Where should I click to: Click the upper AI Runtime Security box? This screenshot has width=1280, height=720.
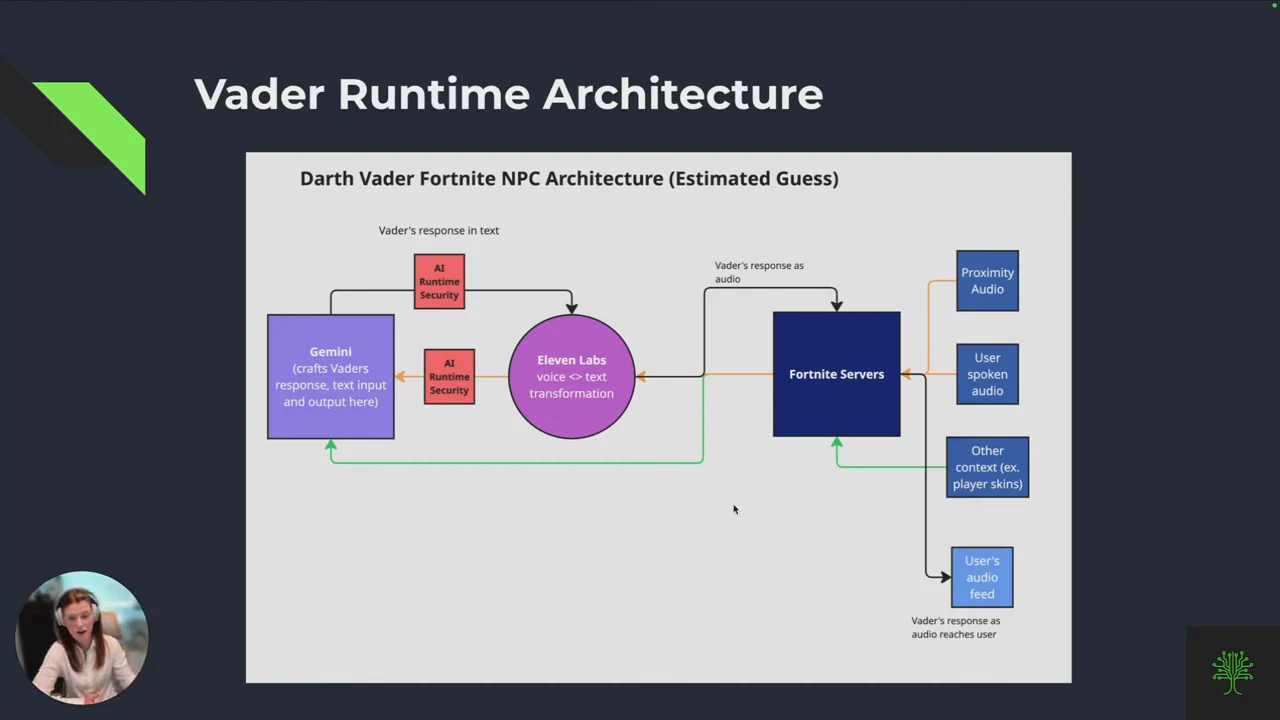click(x=439, y=282)
